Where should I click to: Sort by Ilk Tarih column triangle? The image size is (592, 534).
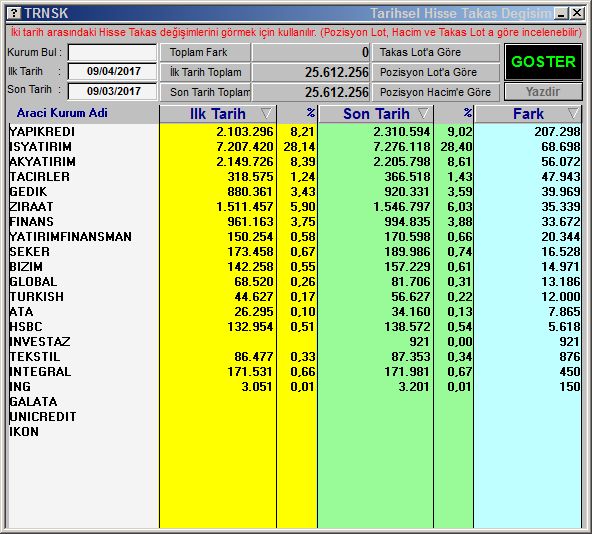pos(266,113)
